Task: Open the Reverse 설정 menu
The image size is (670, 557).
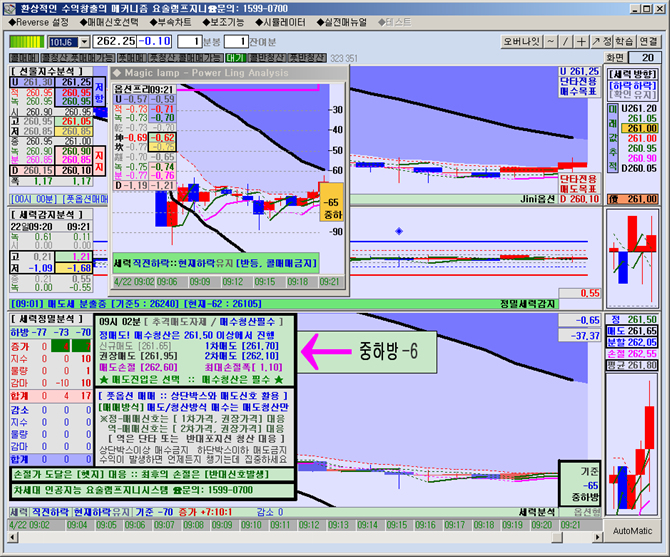Action: 38,22
